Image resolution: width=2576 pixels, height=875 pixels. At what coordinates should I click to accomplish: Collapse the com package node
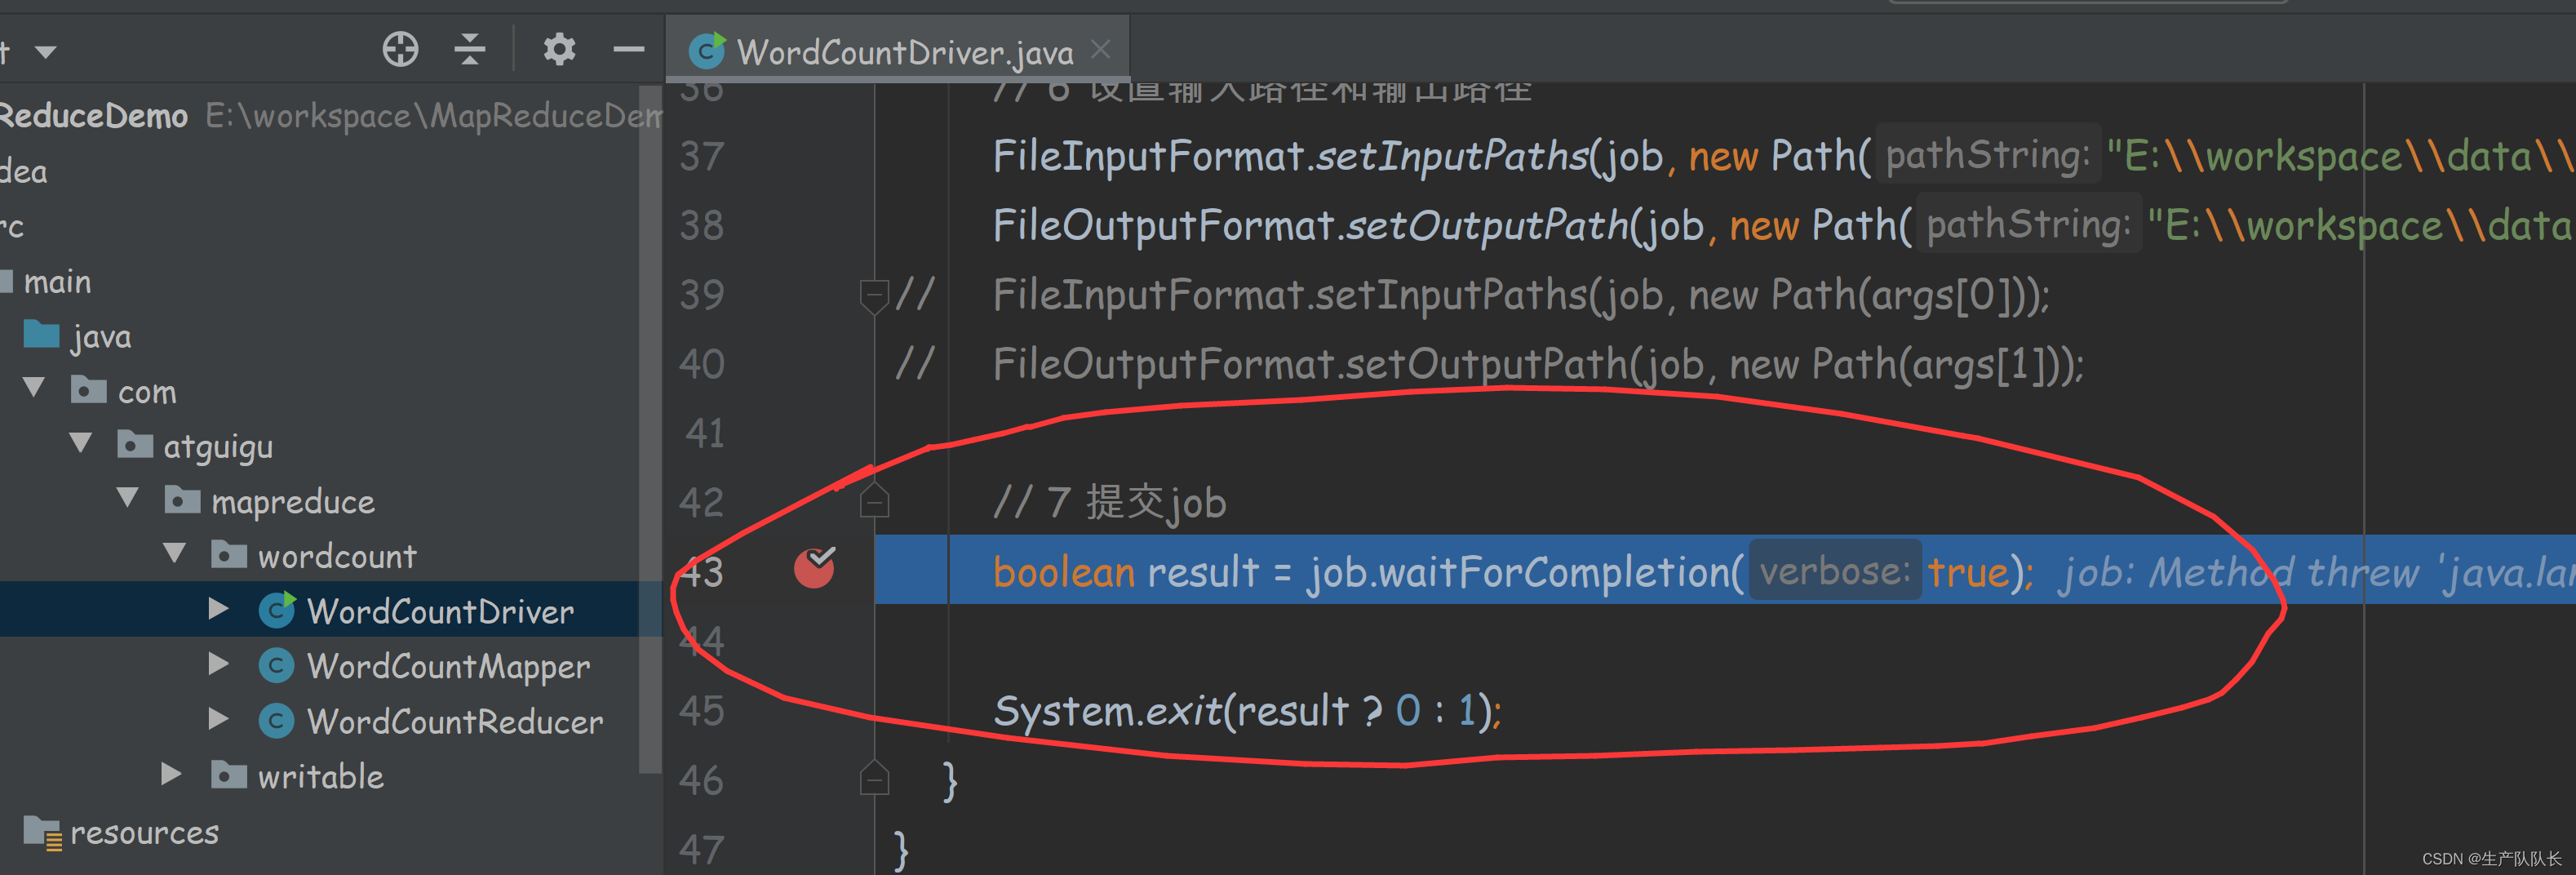(34, 388)
